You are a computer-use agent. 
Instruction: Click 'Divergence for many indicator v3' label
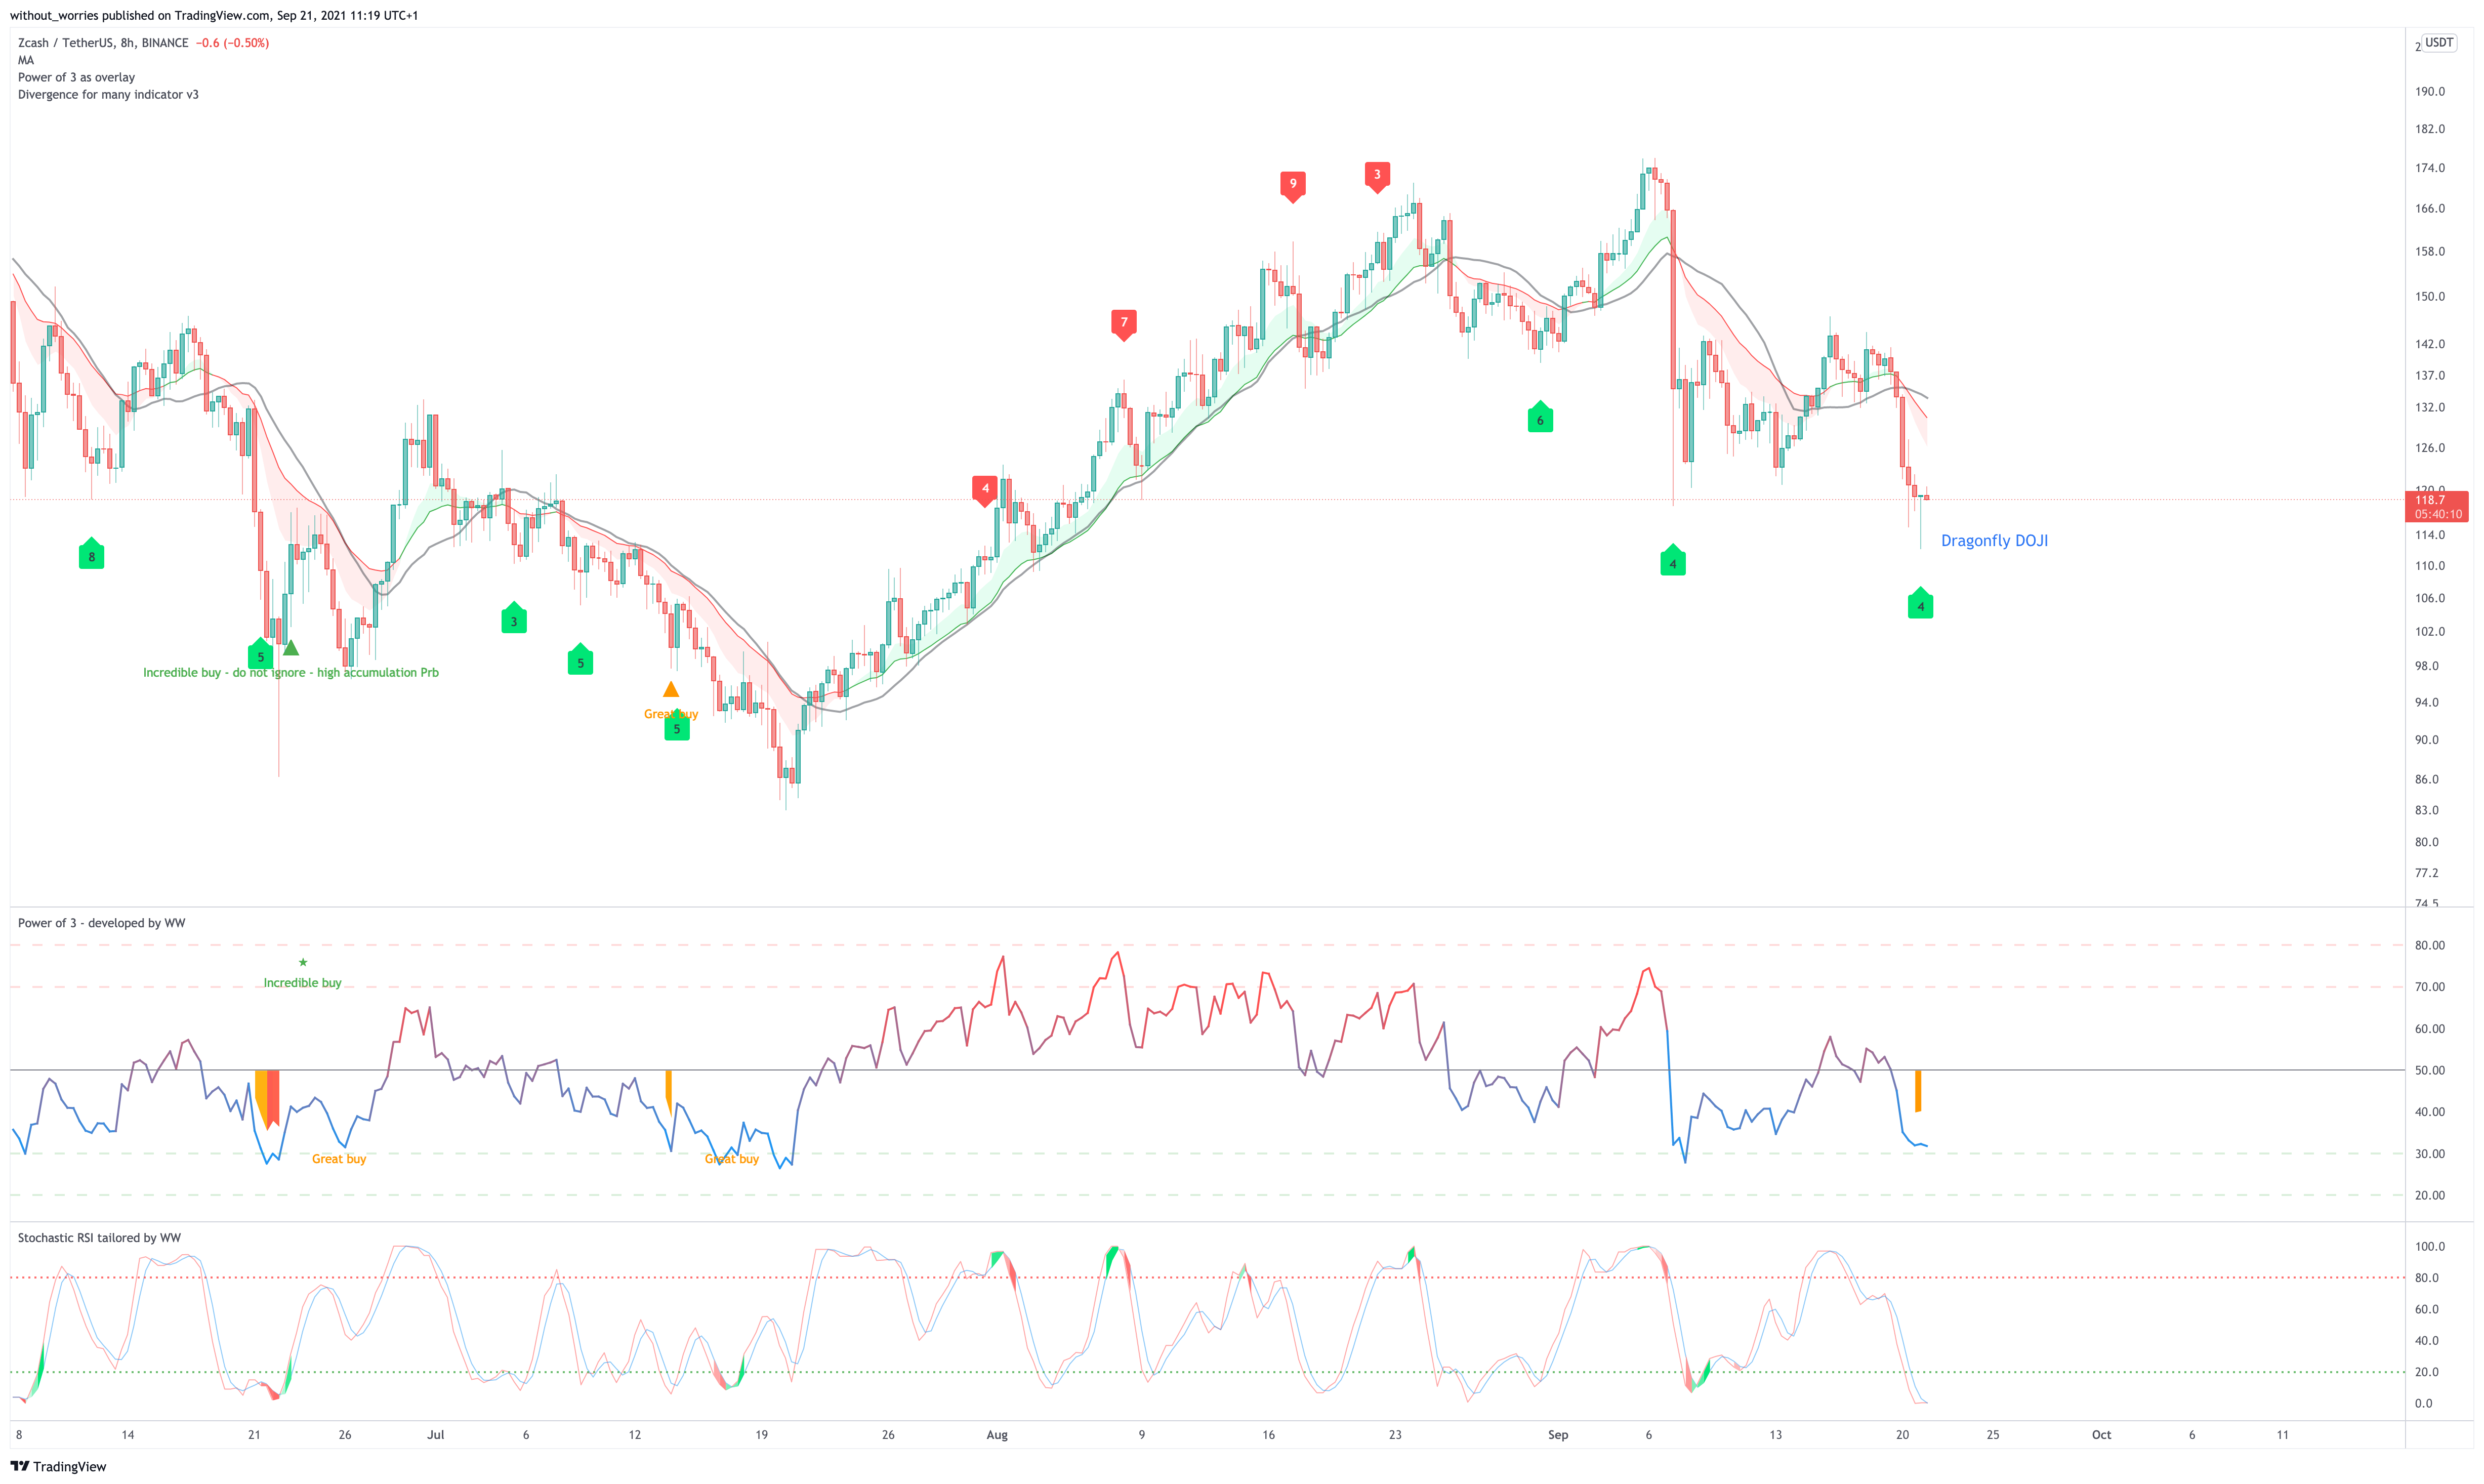pyautogui.click(x=108, y=94)
